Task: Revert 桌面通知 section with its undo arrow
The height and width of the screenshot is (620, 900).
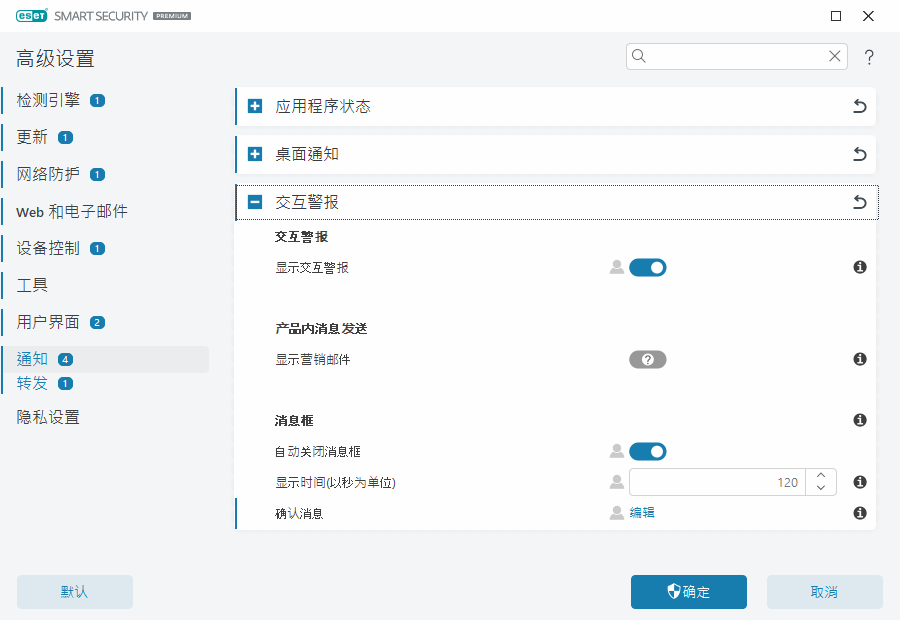Action: (x=859, y=155)
